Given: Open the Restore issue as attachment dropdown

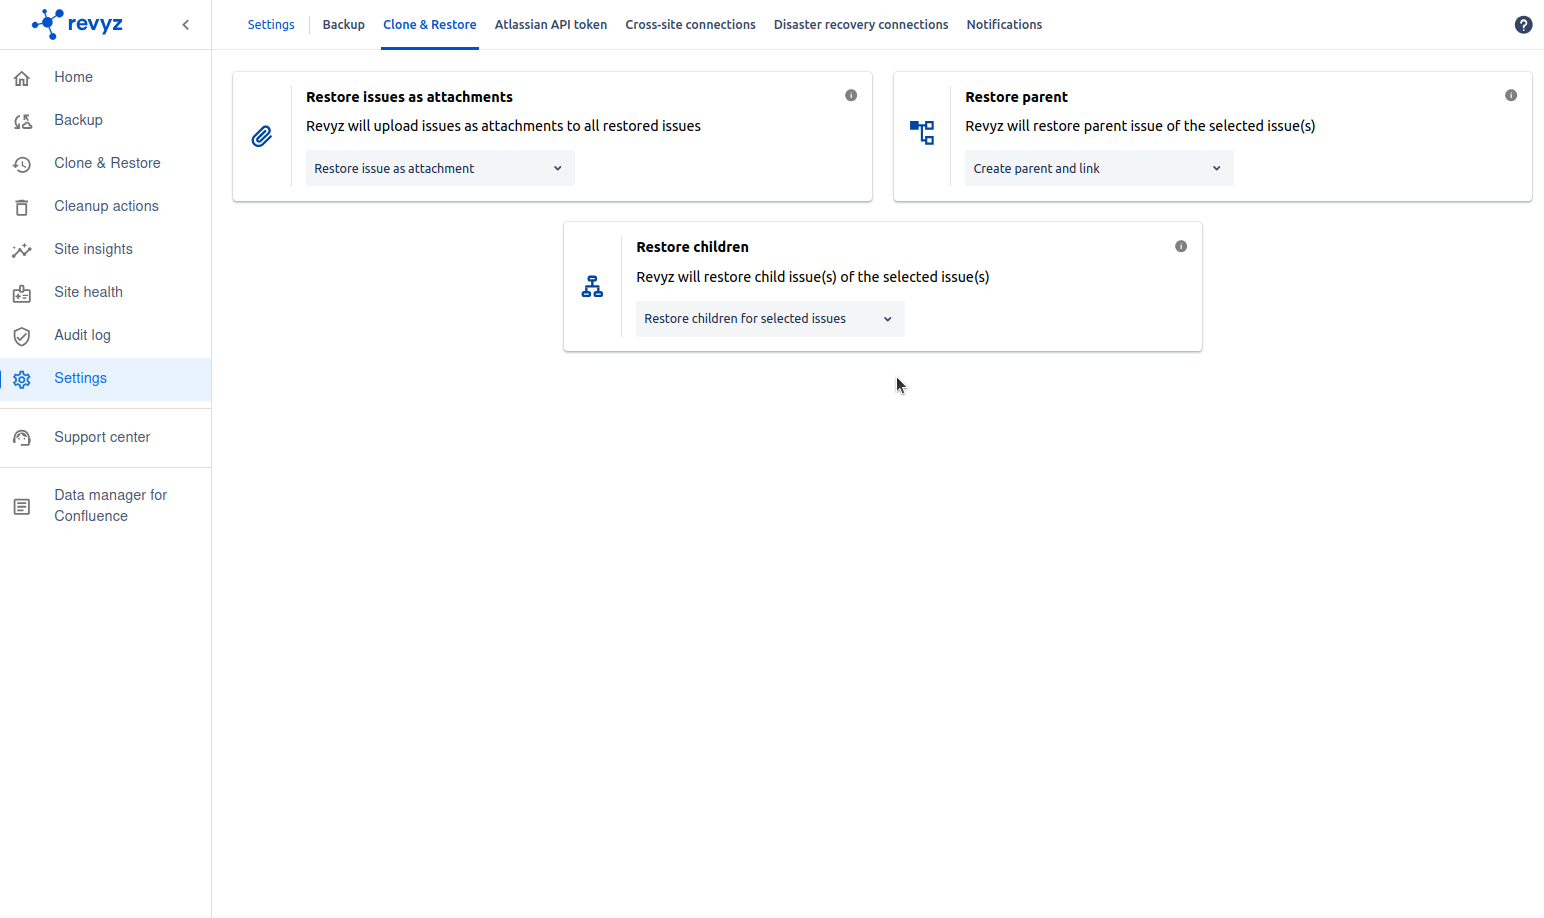Looking at the screenshot, I should 440,168.
